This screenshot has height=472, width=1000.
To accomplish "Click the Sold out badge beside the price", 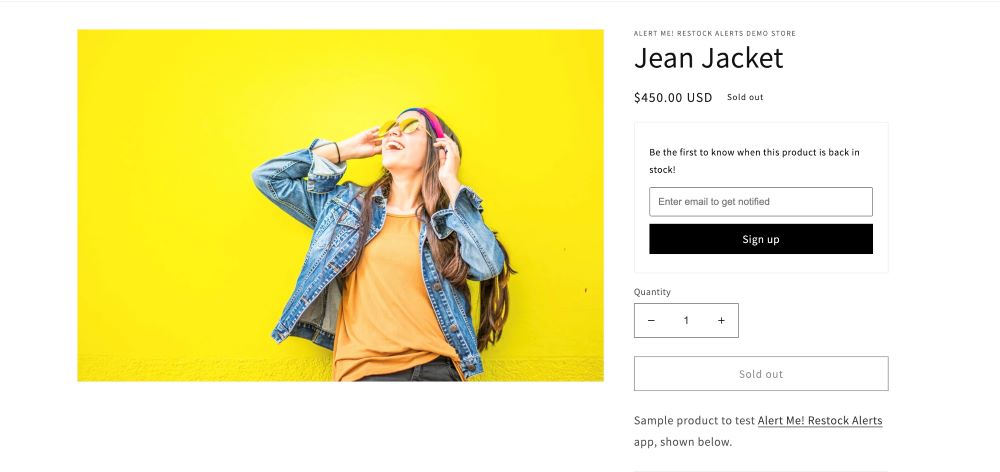I will tap(745, 98).
